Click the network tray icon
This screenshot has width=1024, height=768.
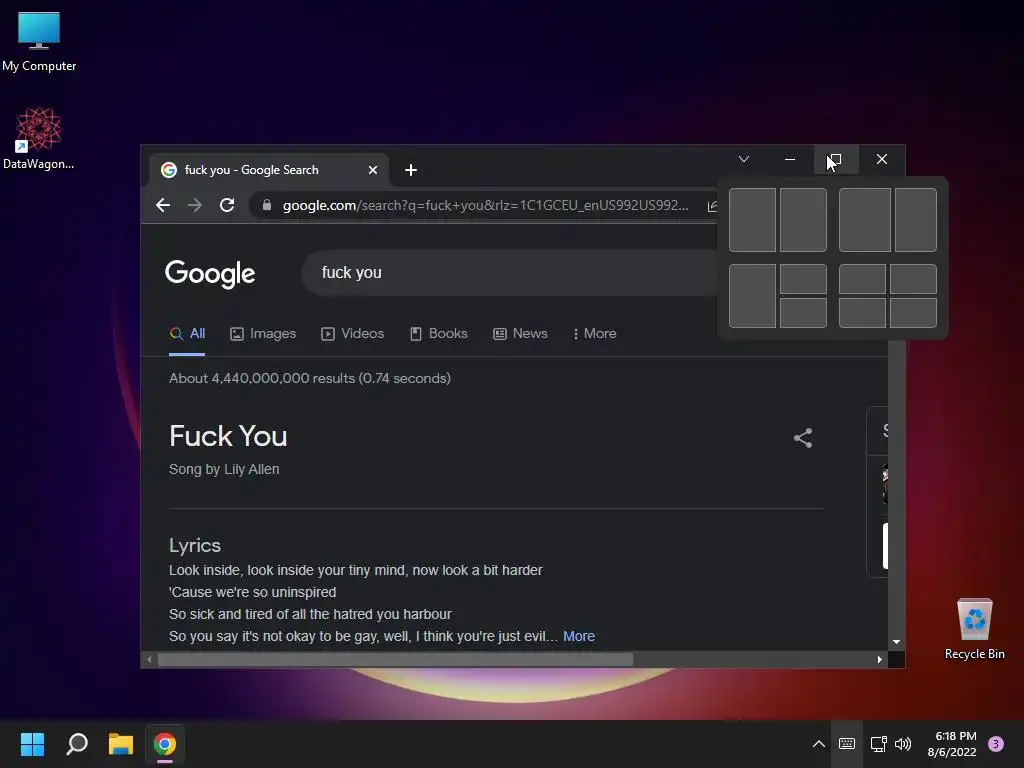pyautogui.click(x=878, y=744)
